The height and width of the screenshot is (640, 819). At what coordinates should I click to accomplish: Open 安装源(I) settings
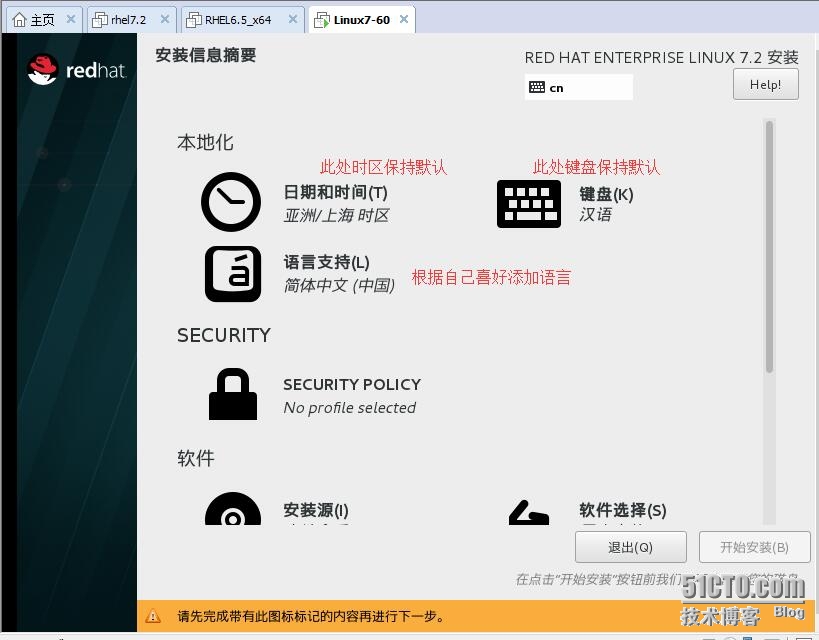point(316,510)
